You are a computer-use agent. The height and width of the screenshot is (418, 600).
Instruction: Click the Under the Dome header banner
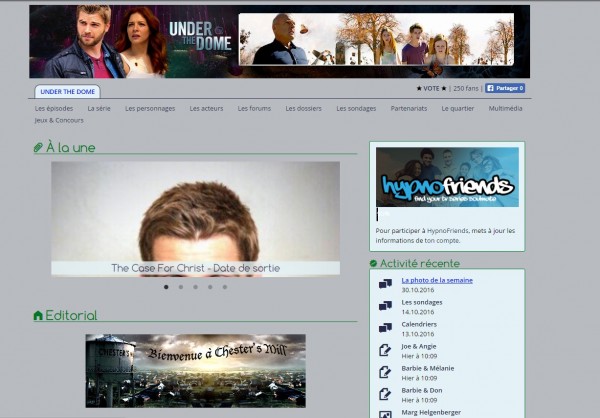(x=280, y=41)
